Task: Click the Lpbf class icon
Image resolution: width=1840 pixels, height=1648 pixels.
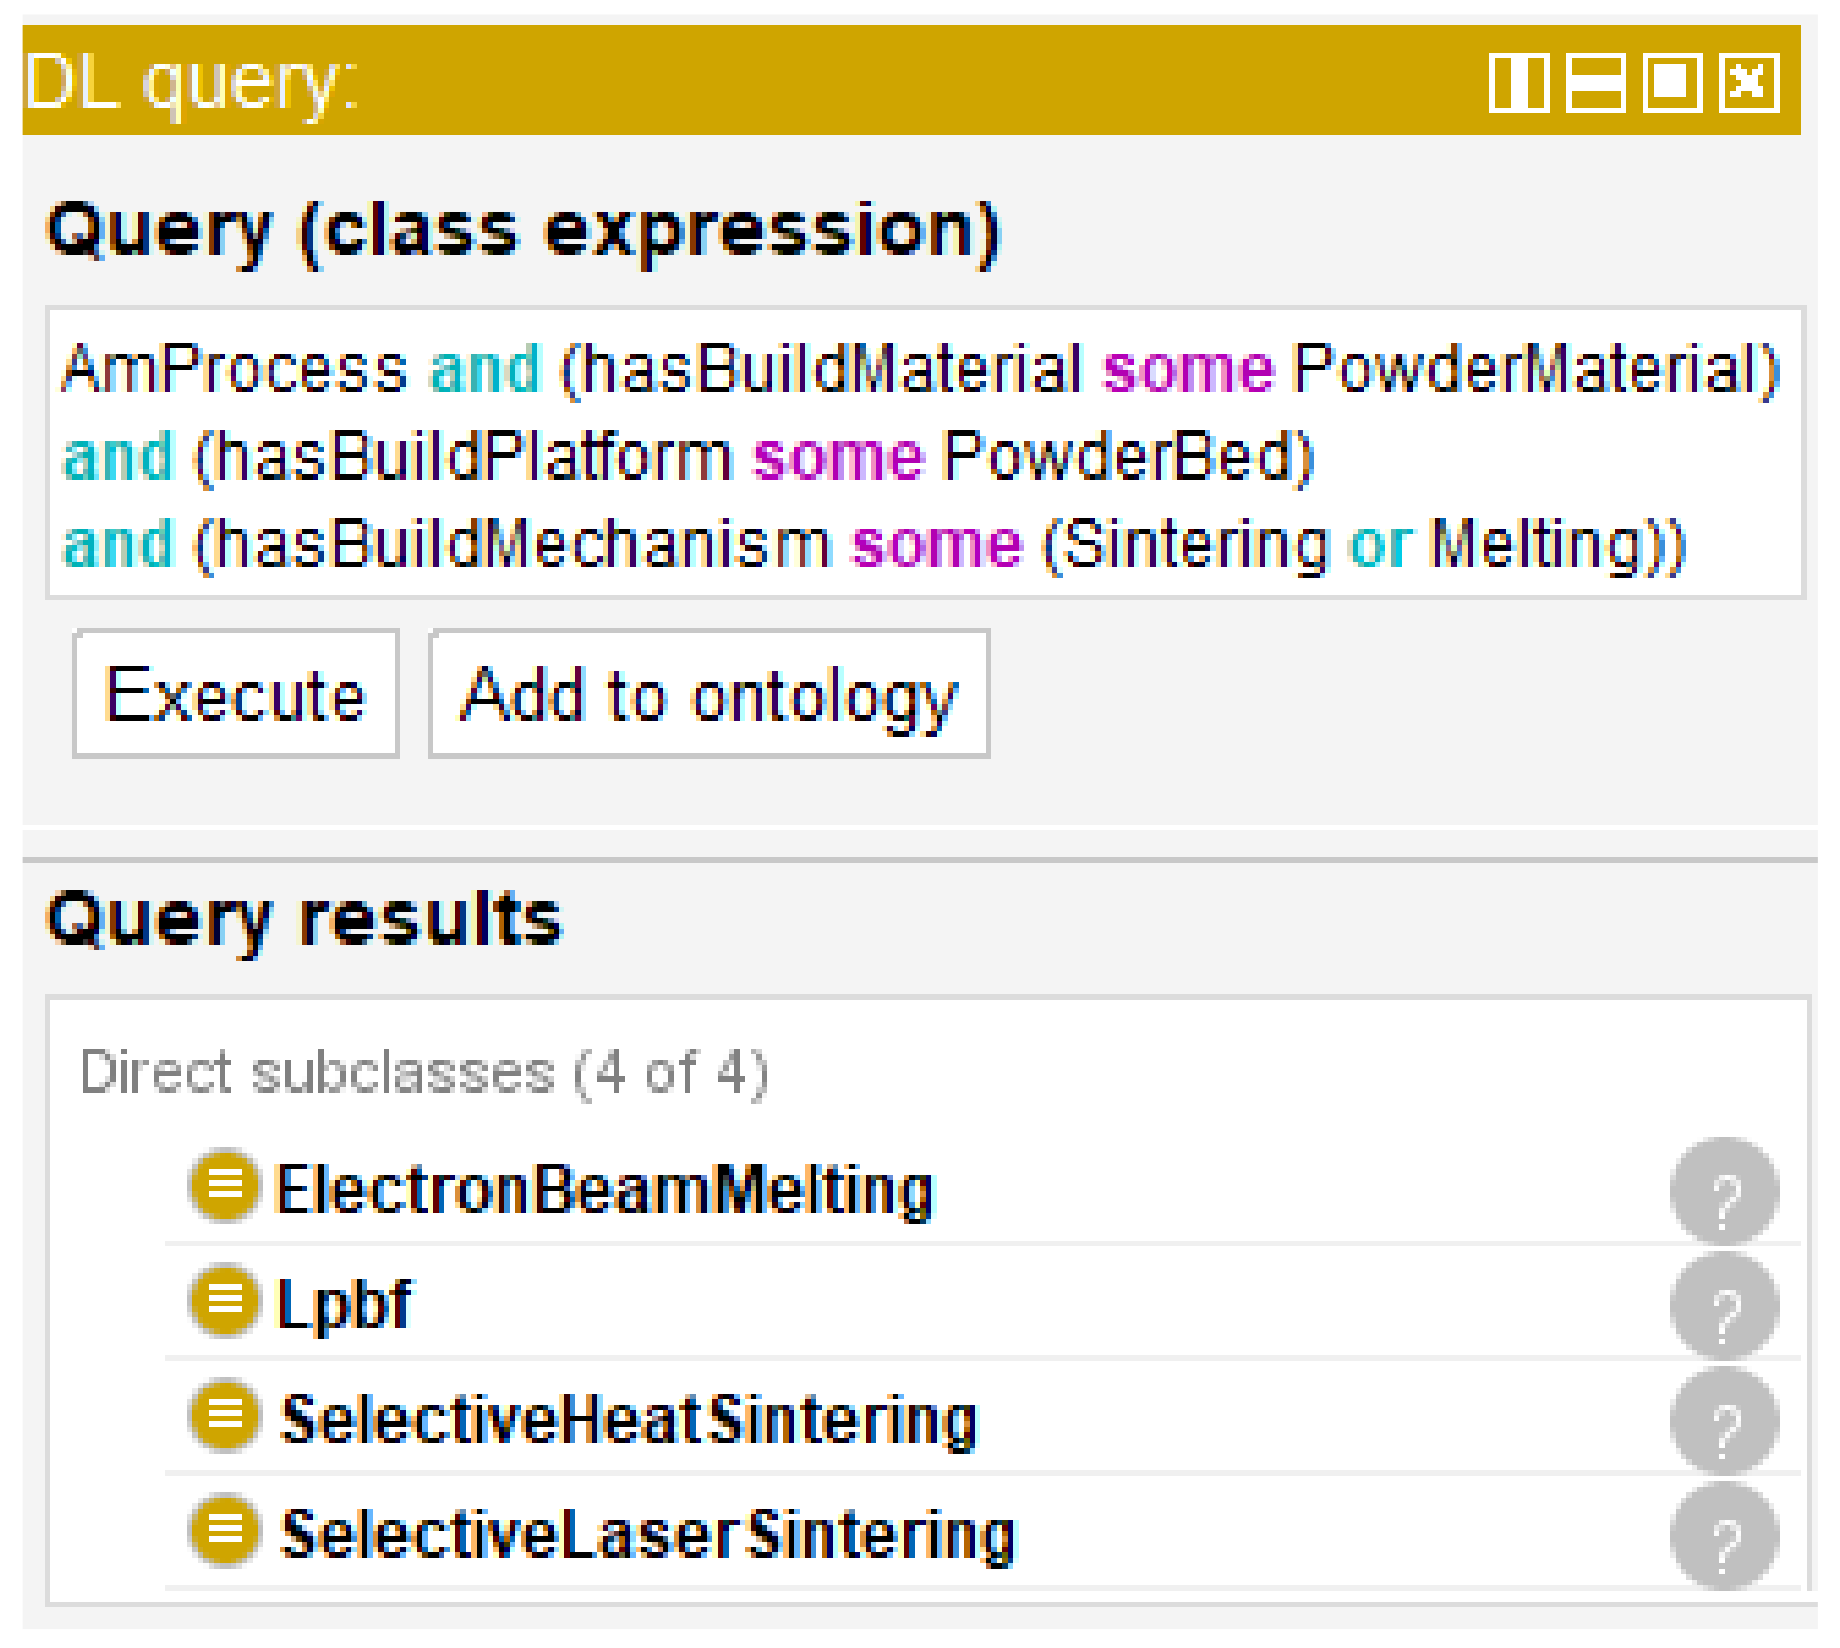Action: pyautogui.click(x=225, y=1299)
